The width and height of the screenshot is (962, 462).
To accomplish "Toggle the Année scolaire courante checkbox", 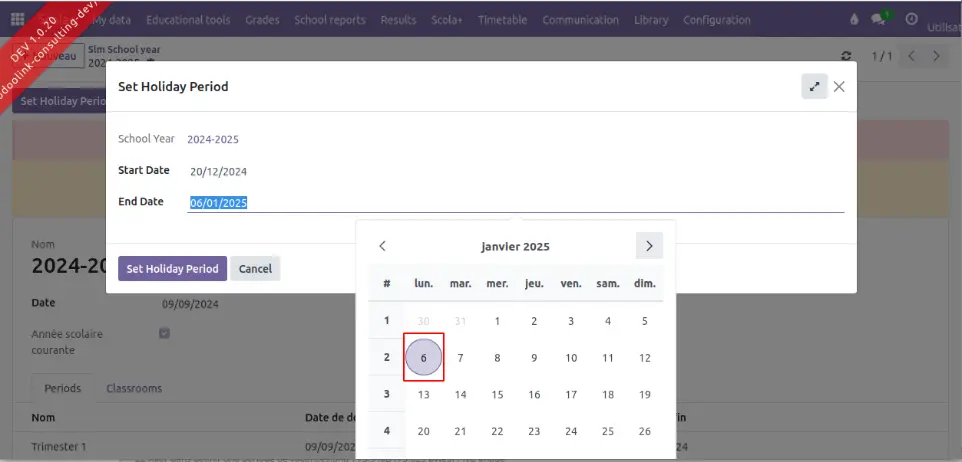I will (165, 334).
